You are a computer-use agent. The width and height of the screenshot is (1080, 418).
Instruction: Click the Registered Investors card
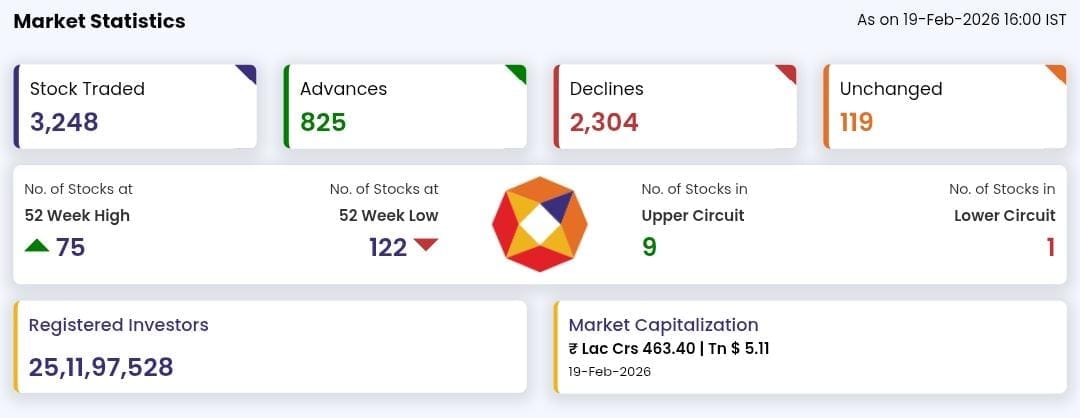270,346
